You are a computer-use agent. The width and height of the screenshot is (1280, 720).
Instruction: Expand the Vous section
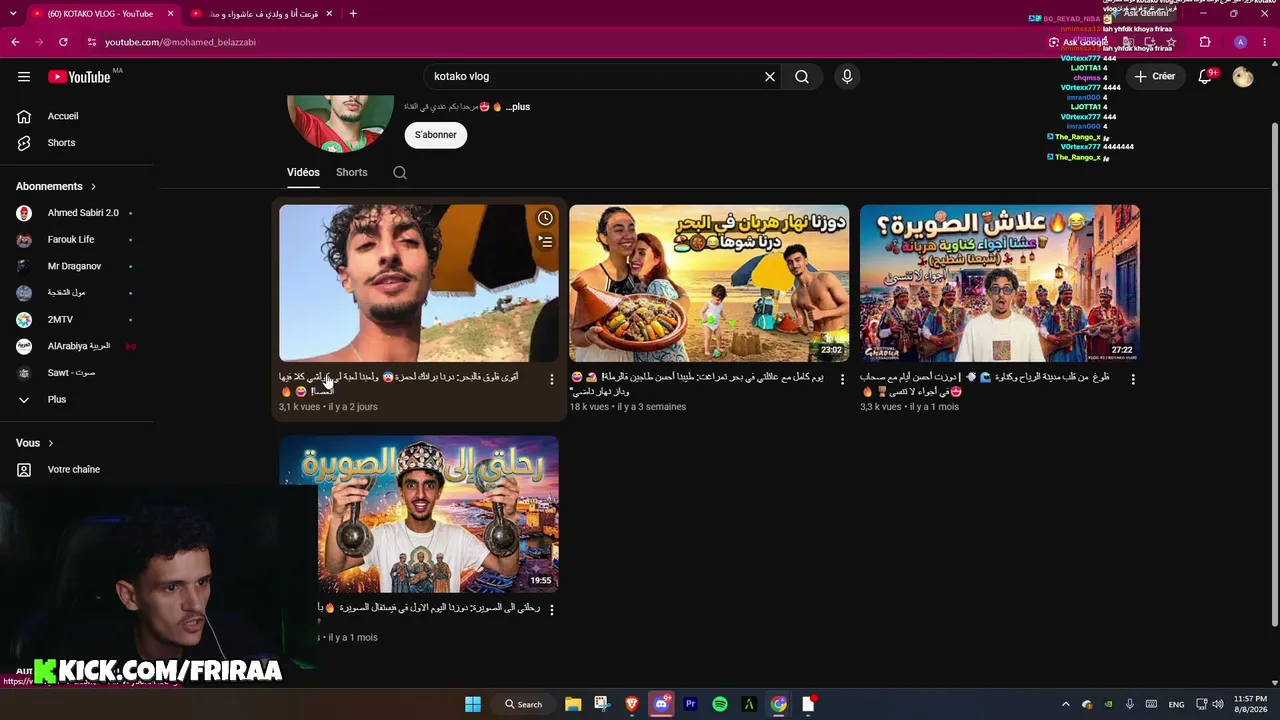click(35, 443)
